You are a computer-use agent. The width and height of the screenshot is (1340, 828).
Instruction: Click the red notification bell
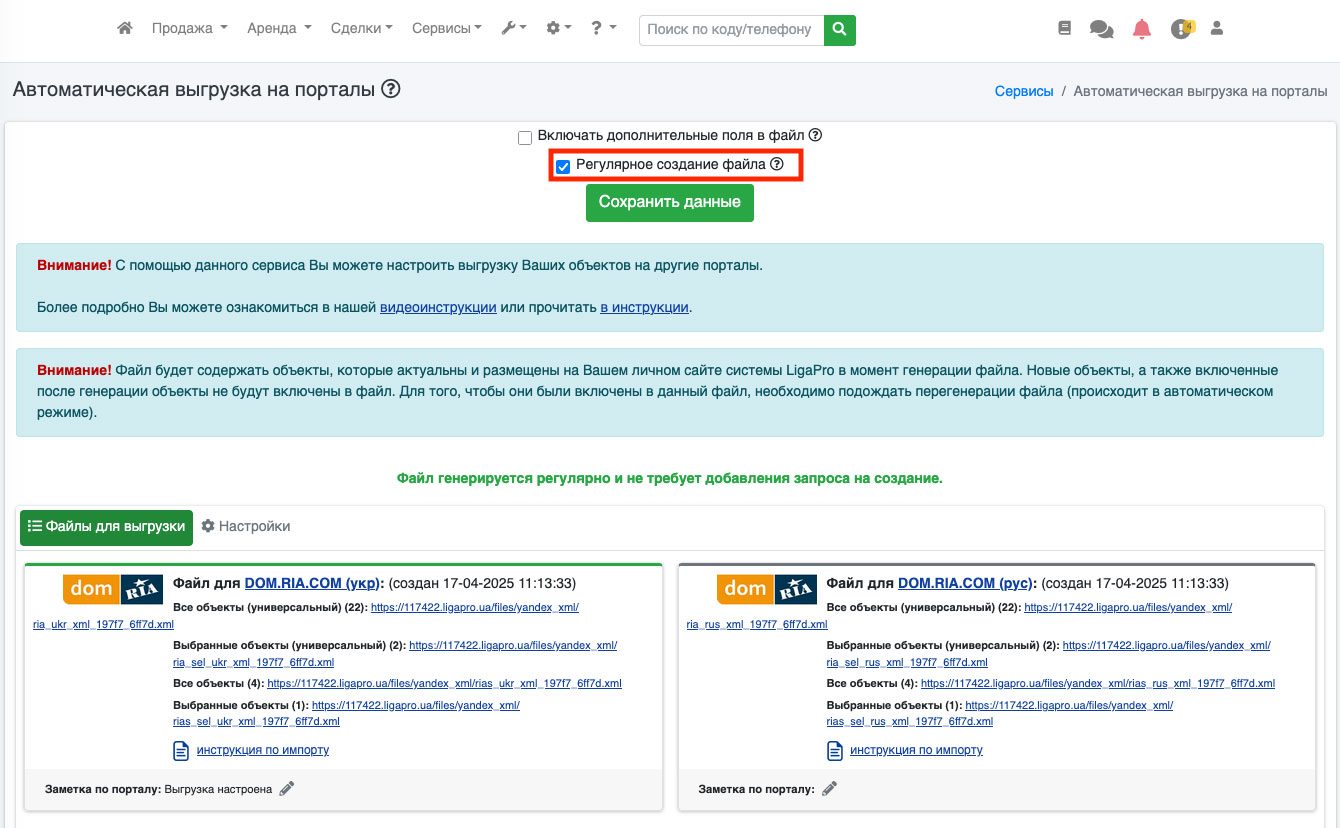tap(1142, 29)
